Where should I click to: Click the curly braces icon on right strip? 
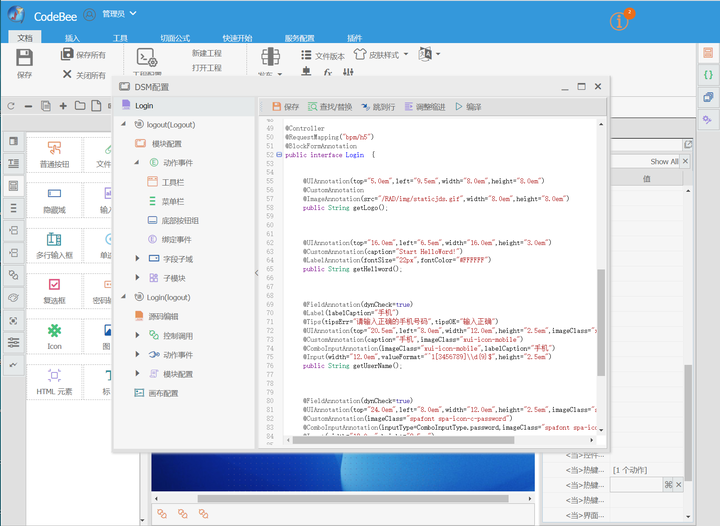709,74
